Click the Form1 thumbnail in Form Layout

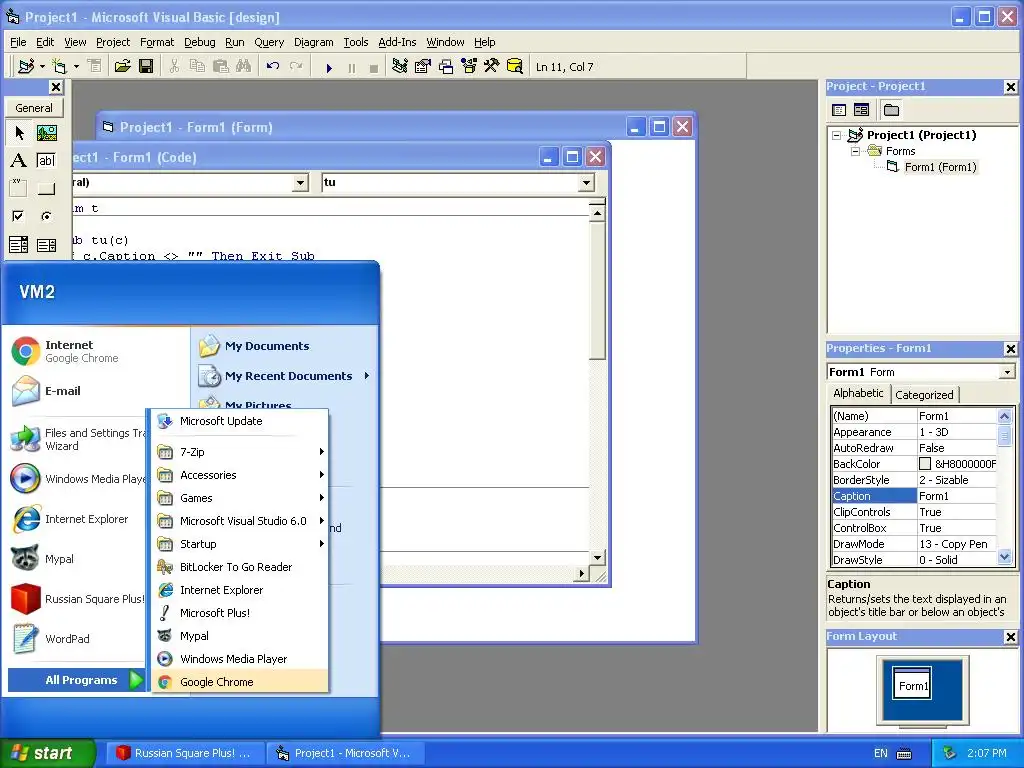click(x=912, y=683)
